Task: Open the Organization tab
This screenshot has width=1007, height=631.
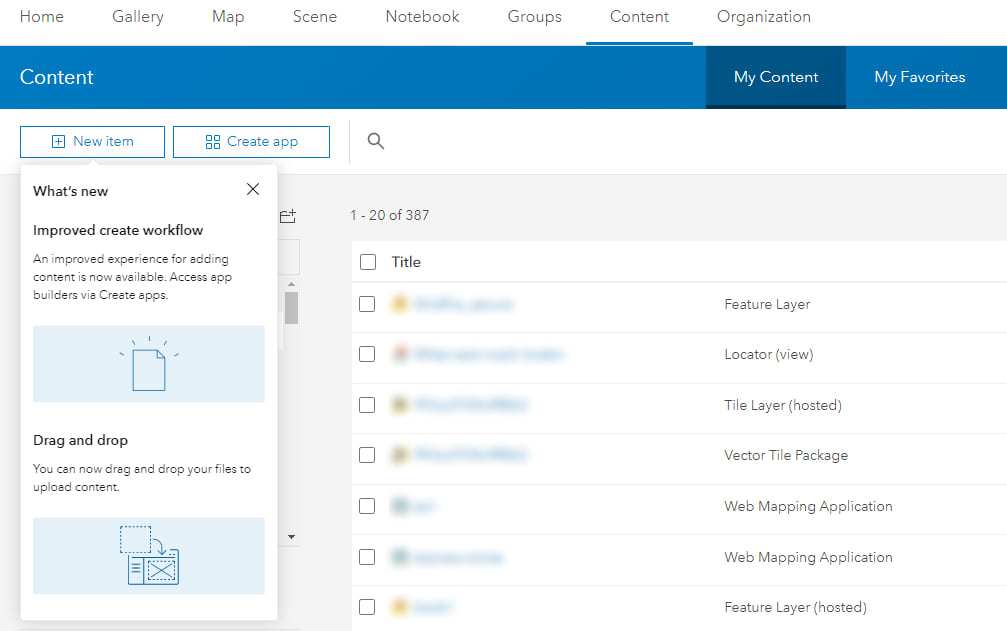Action: click(x=764, y=17)
